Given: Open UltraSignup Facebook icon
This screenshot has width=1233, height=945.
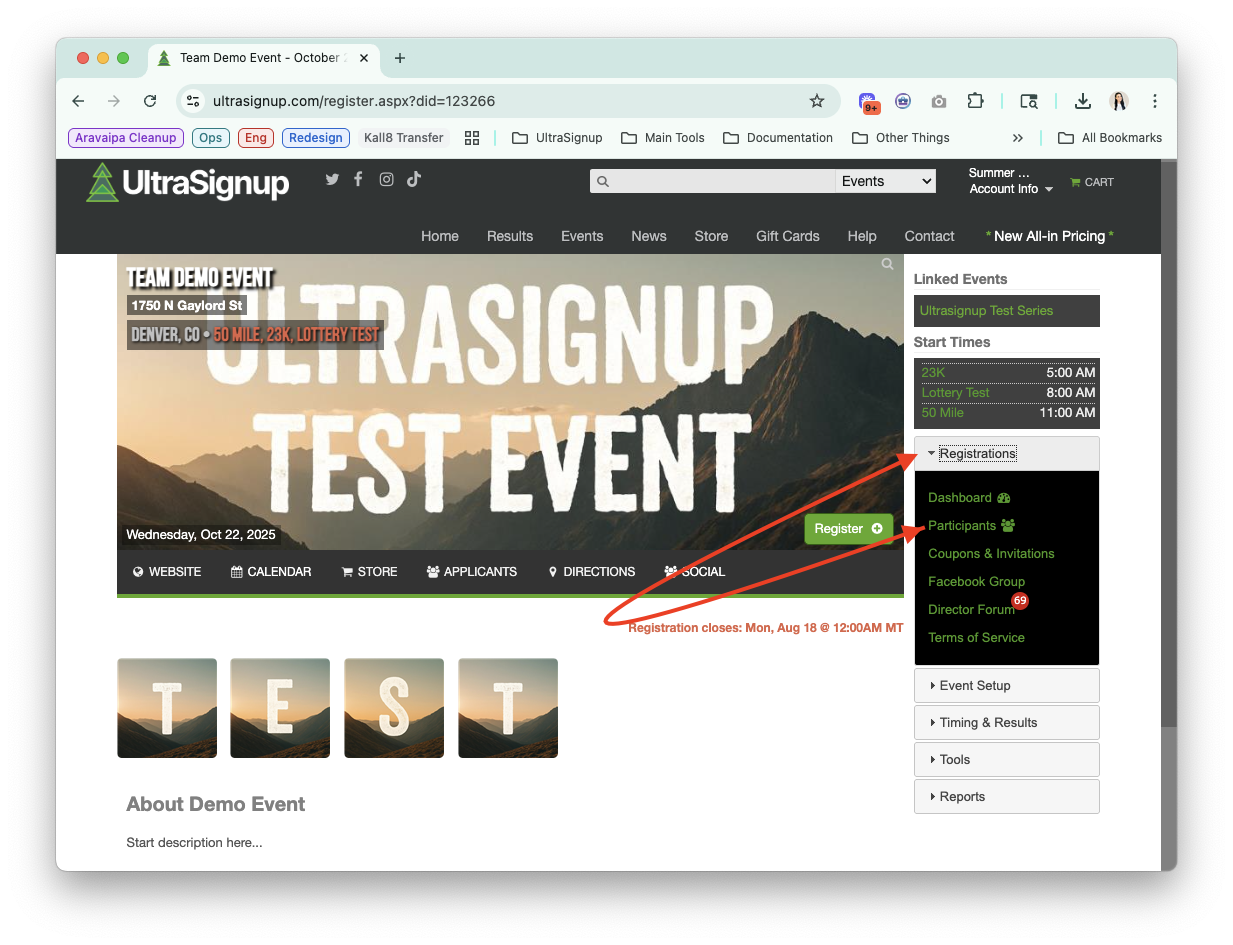Looking at the screenshot, I should coord(358,179).
